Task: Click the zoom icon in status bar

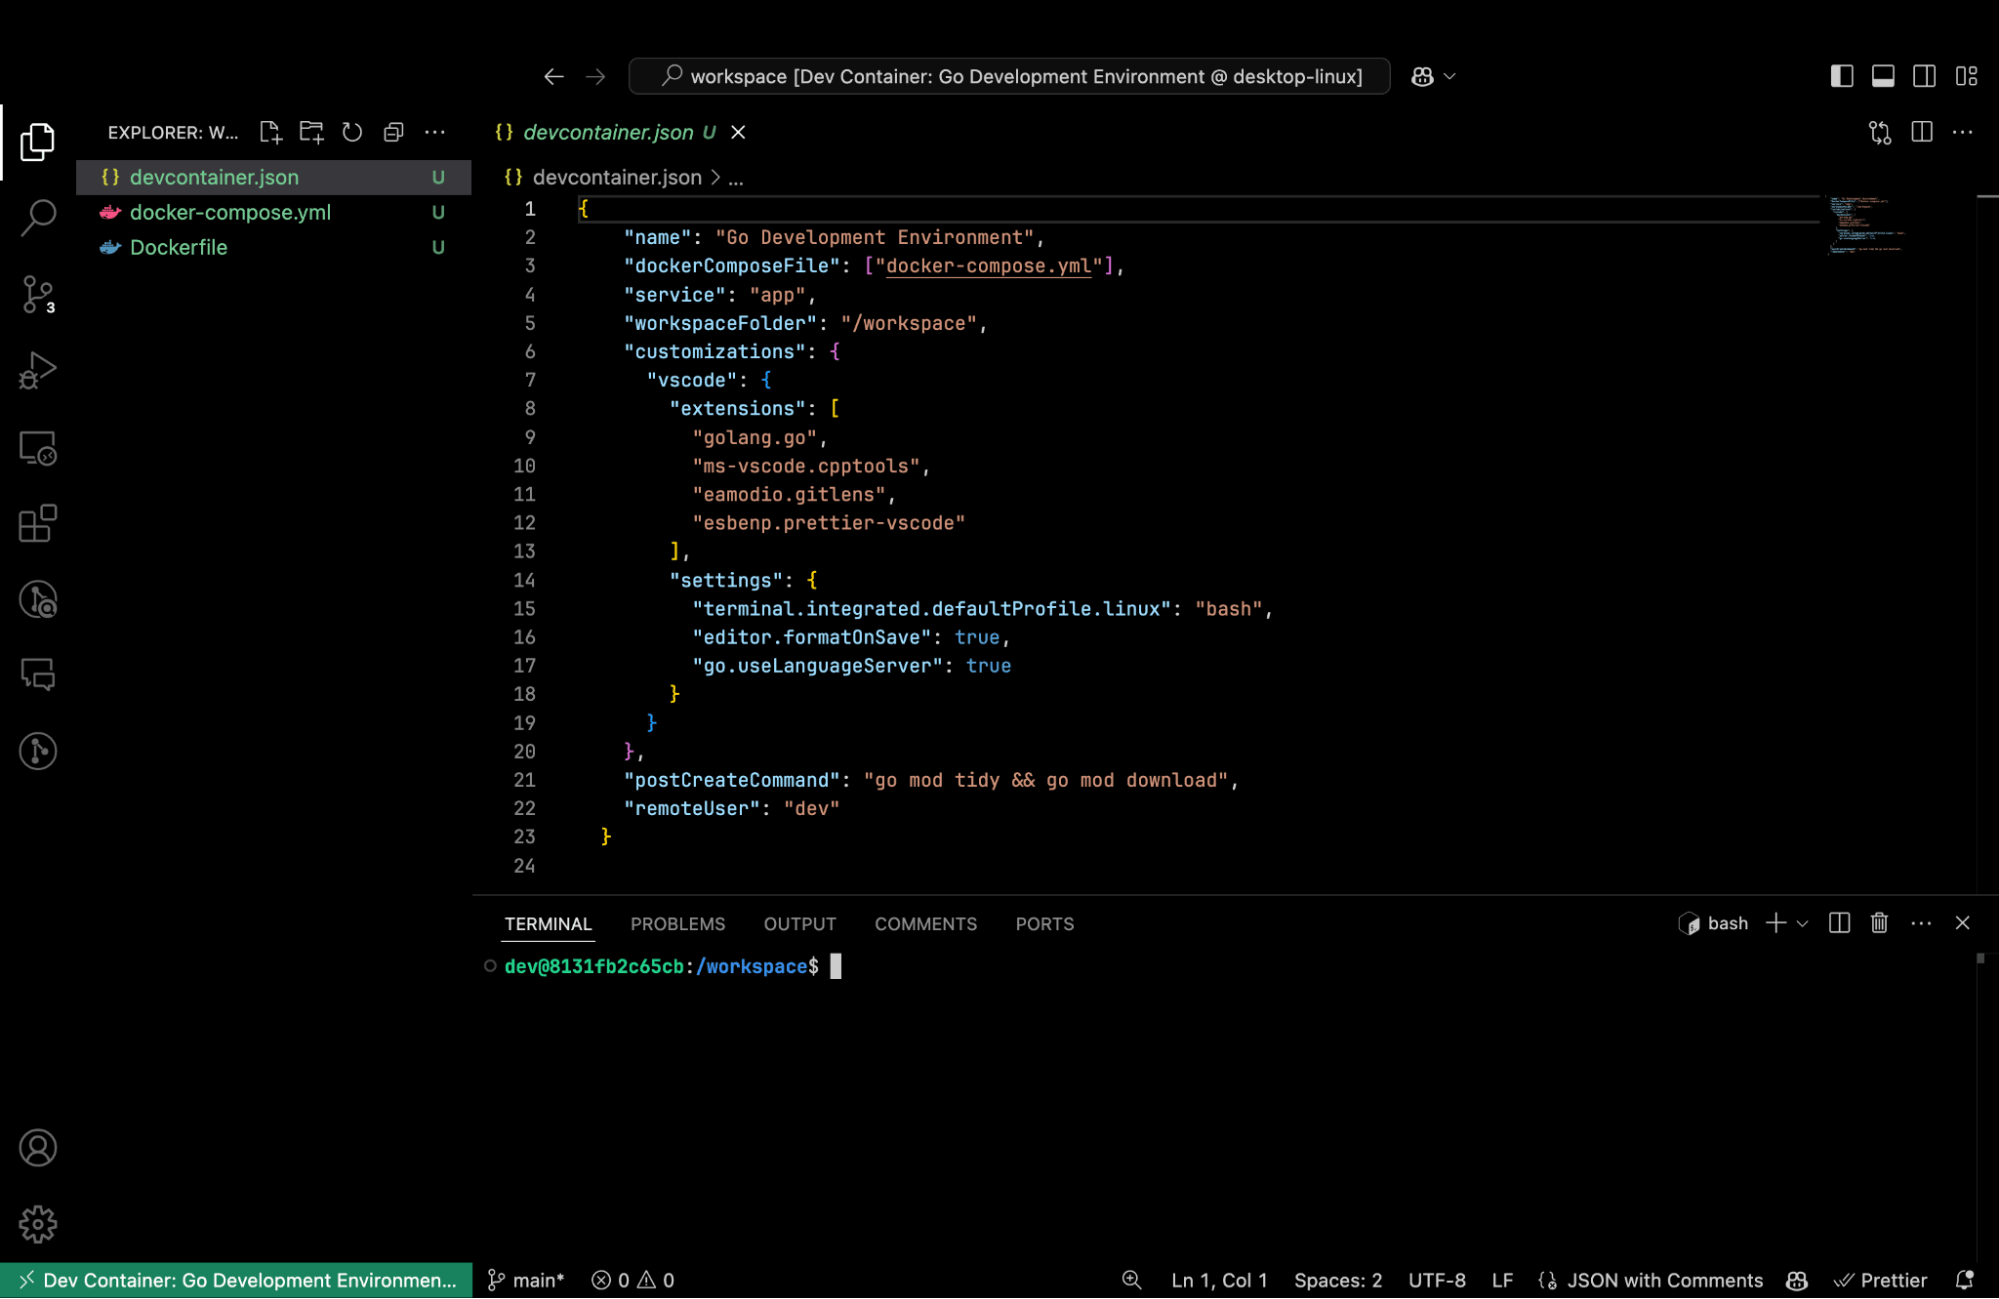Action: [1131, 1281]
